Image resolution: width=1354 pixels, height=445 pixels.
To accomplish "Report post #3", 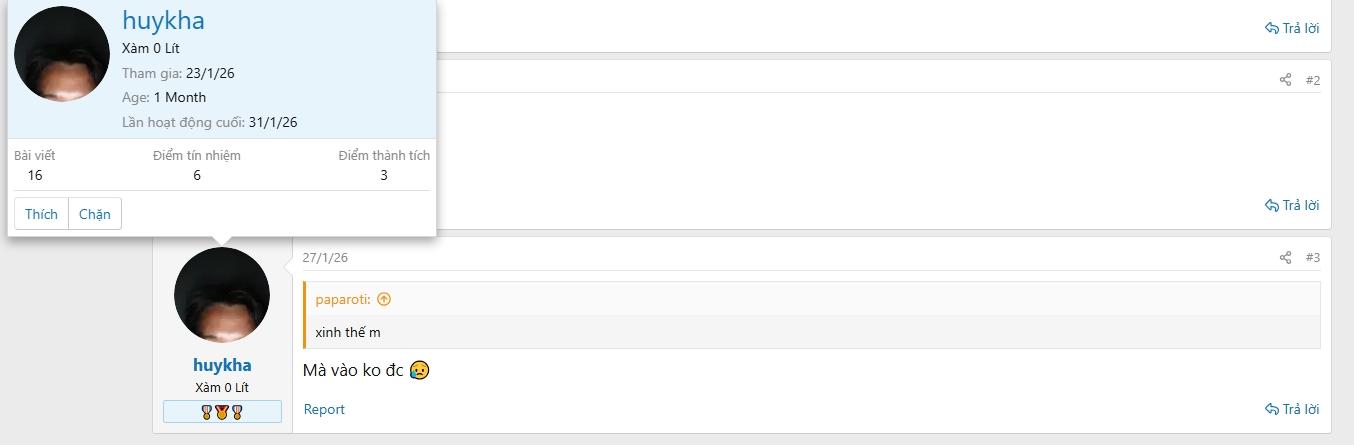I will pyautogui.click(x=324, y=409).
